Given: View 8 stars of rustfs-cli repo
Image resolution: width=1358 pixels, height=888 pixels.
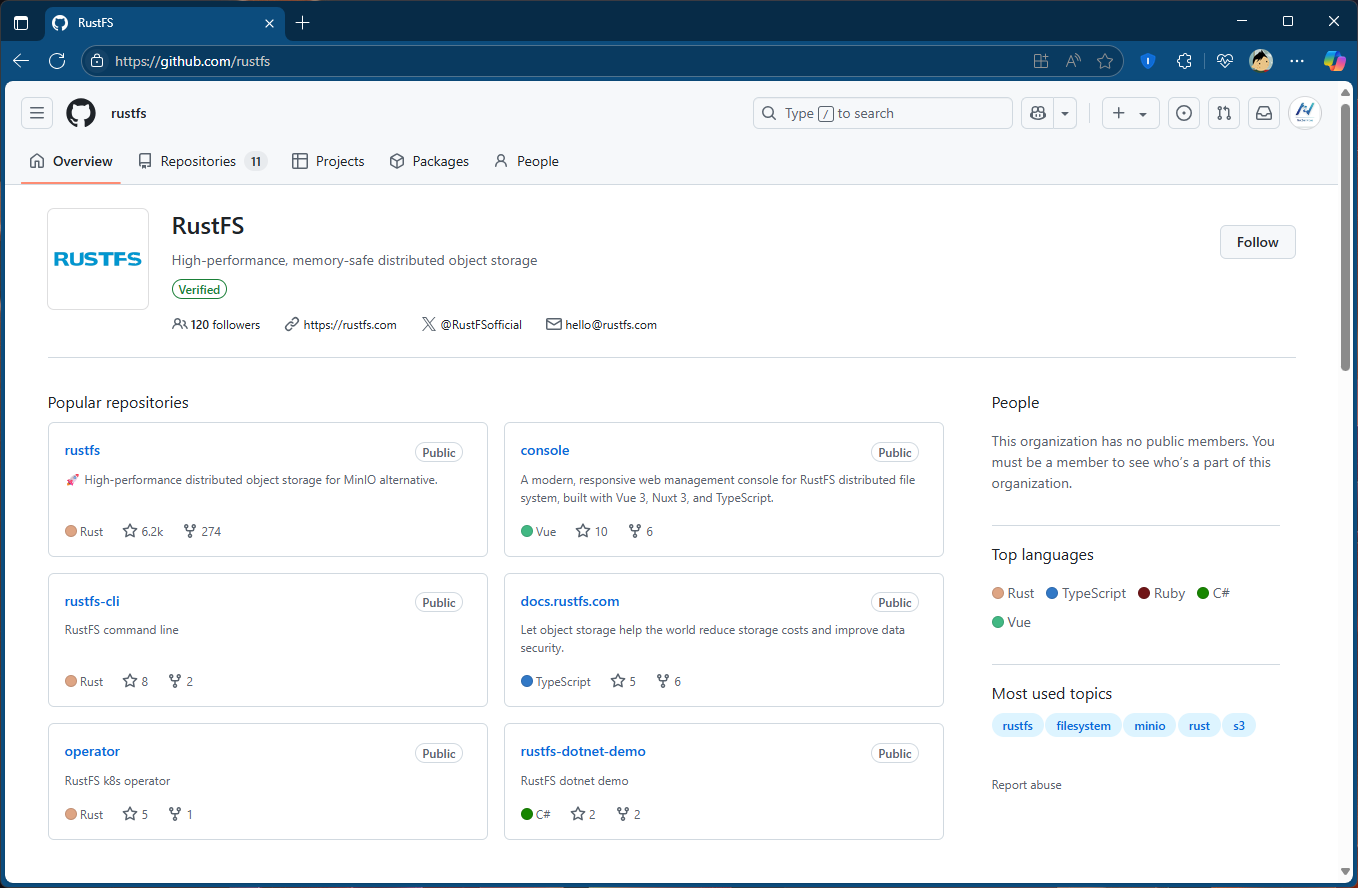Looking at the screenshot, I should (x=135, y=681).
